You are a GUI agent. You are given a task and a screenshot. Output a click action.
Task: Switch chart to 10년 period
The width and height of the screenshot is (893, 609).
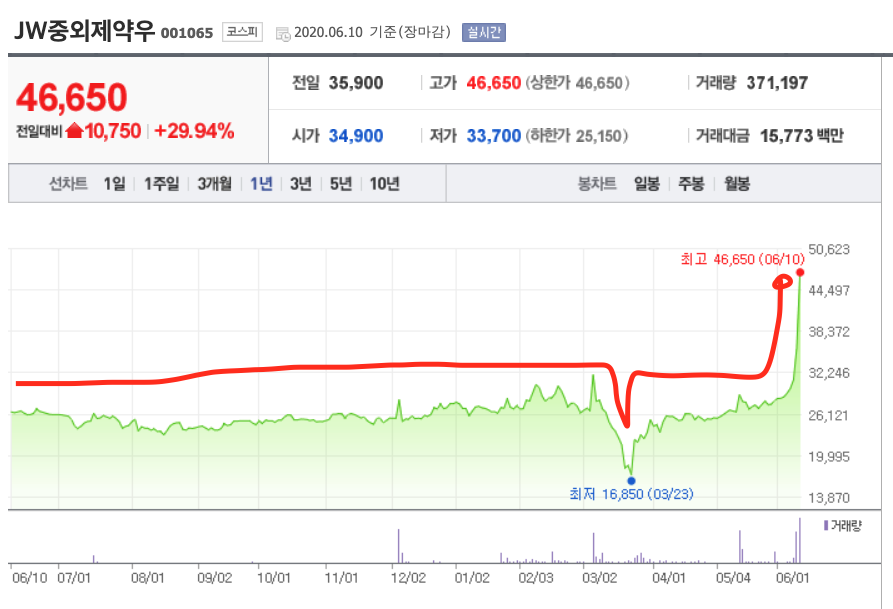coord(384,183)
